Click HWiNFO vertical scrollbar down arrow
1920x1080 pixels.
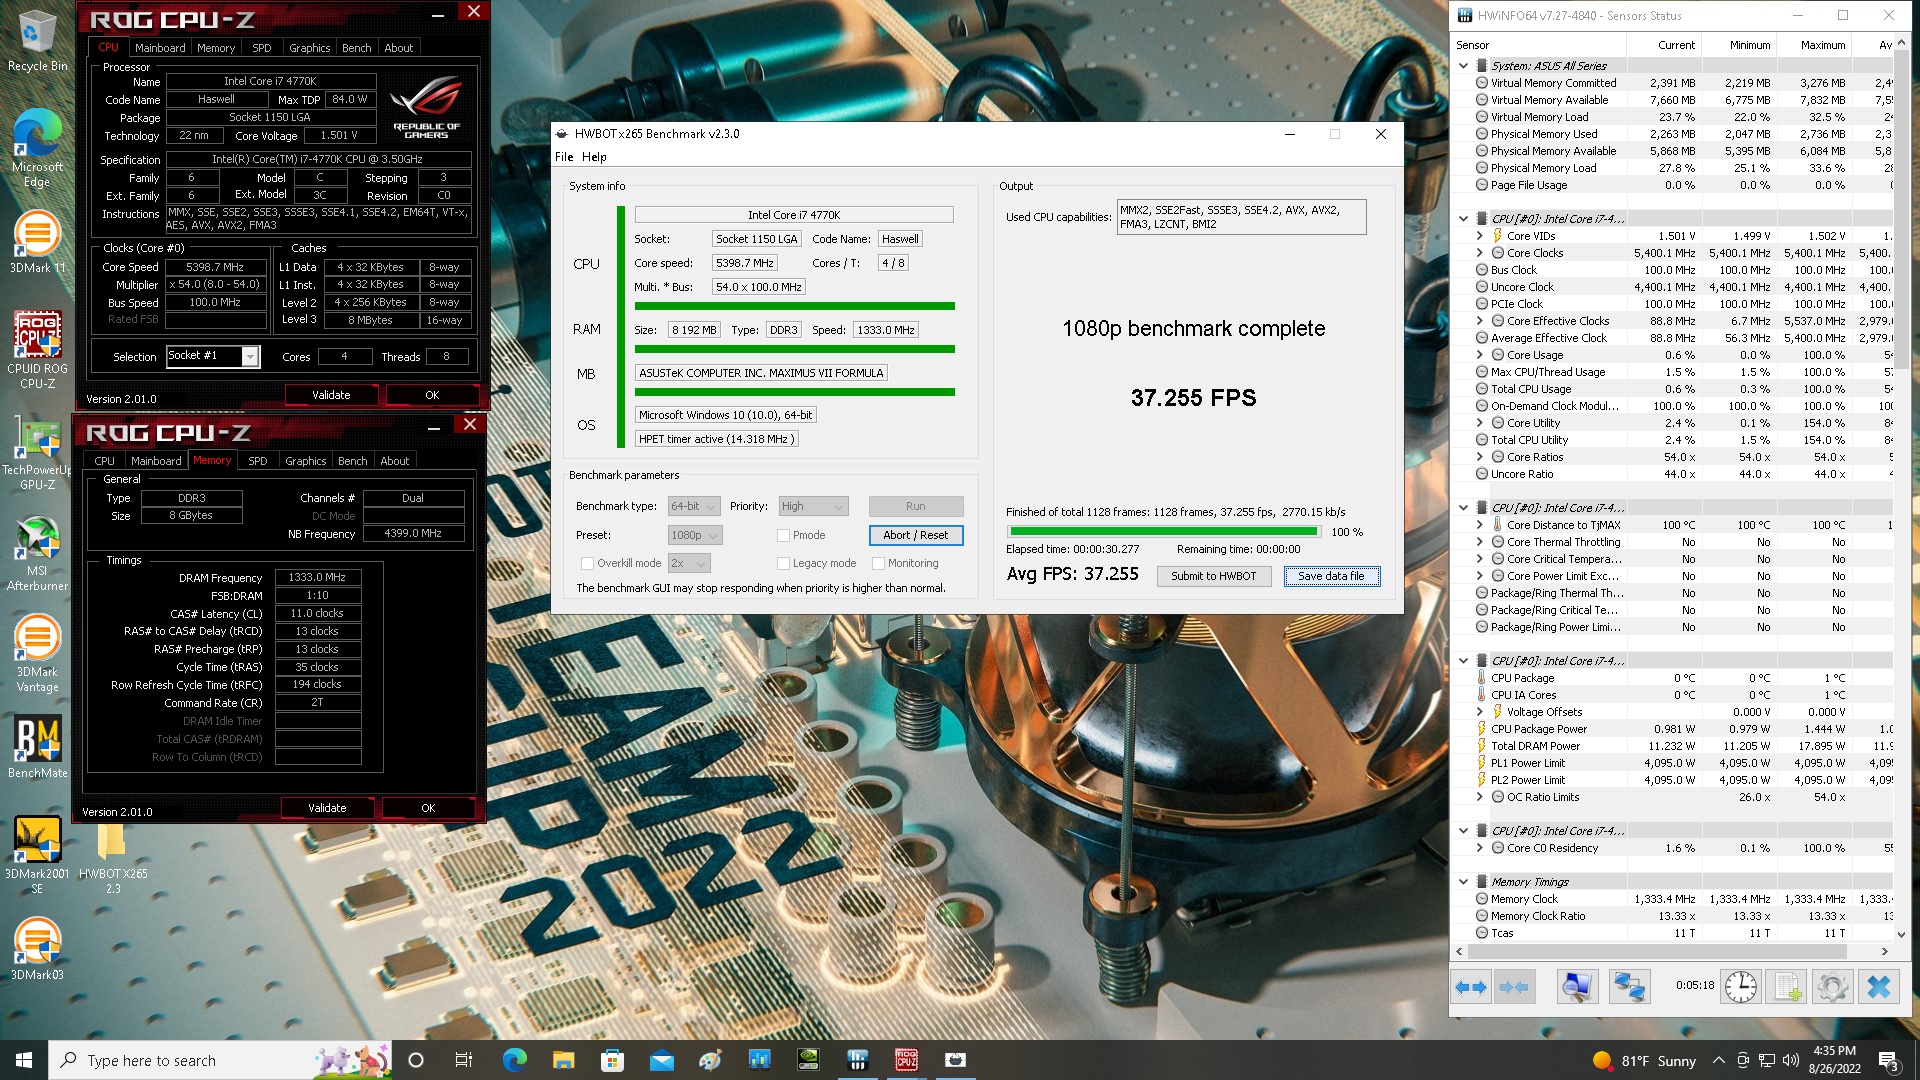(1901, 935)
